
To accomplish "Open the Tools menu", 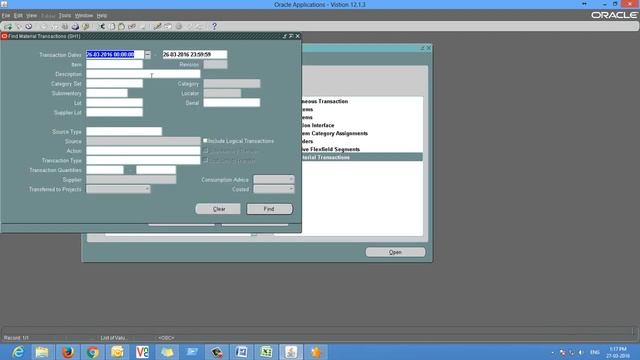I will click(x=64, y=16).
